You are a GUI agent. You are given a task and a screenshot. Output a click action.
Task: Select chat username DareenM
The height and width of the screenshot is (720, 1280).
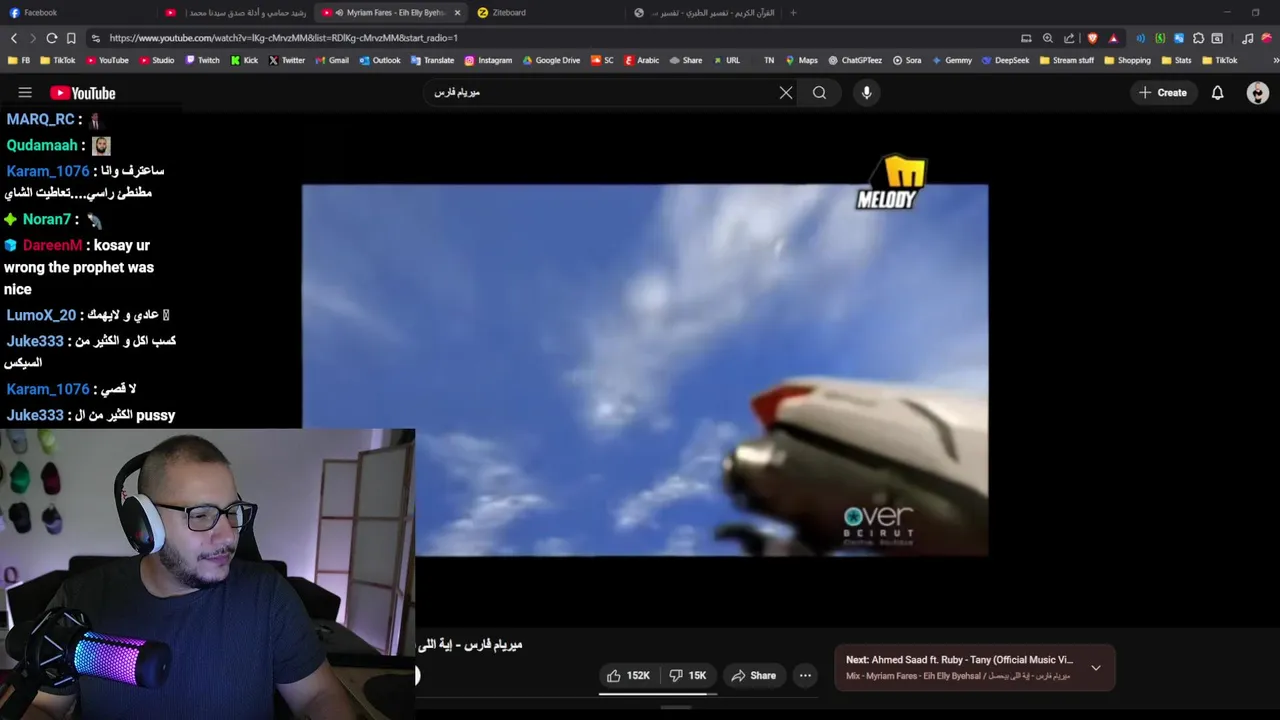tap(52, 245)
